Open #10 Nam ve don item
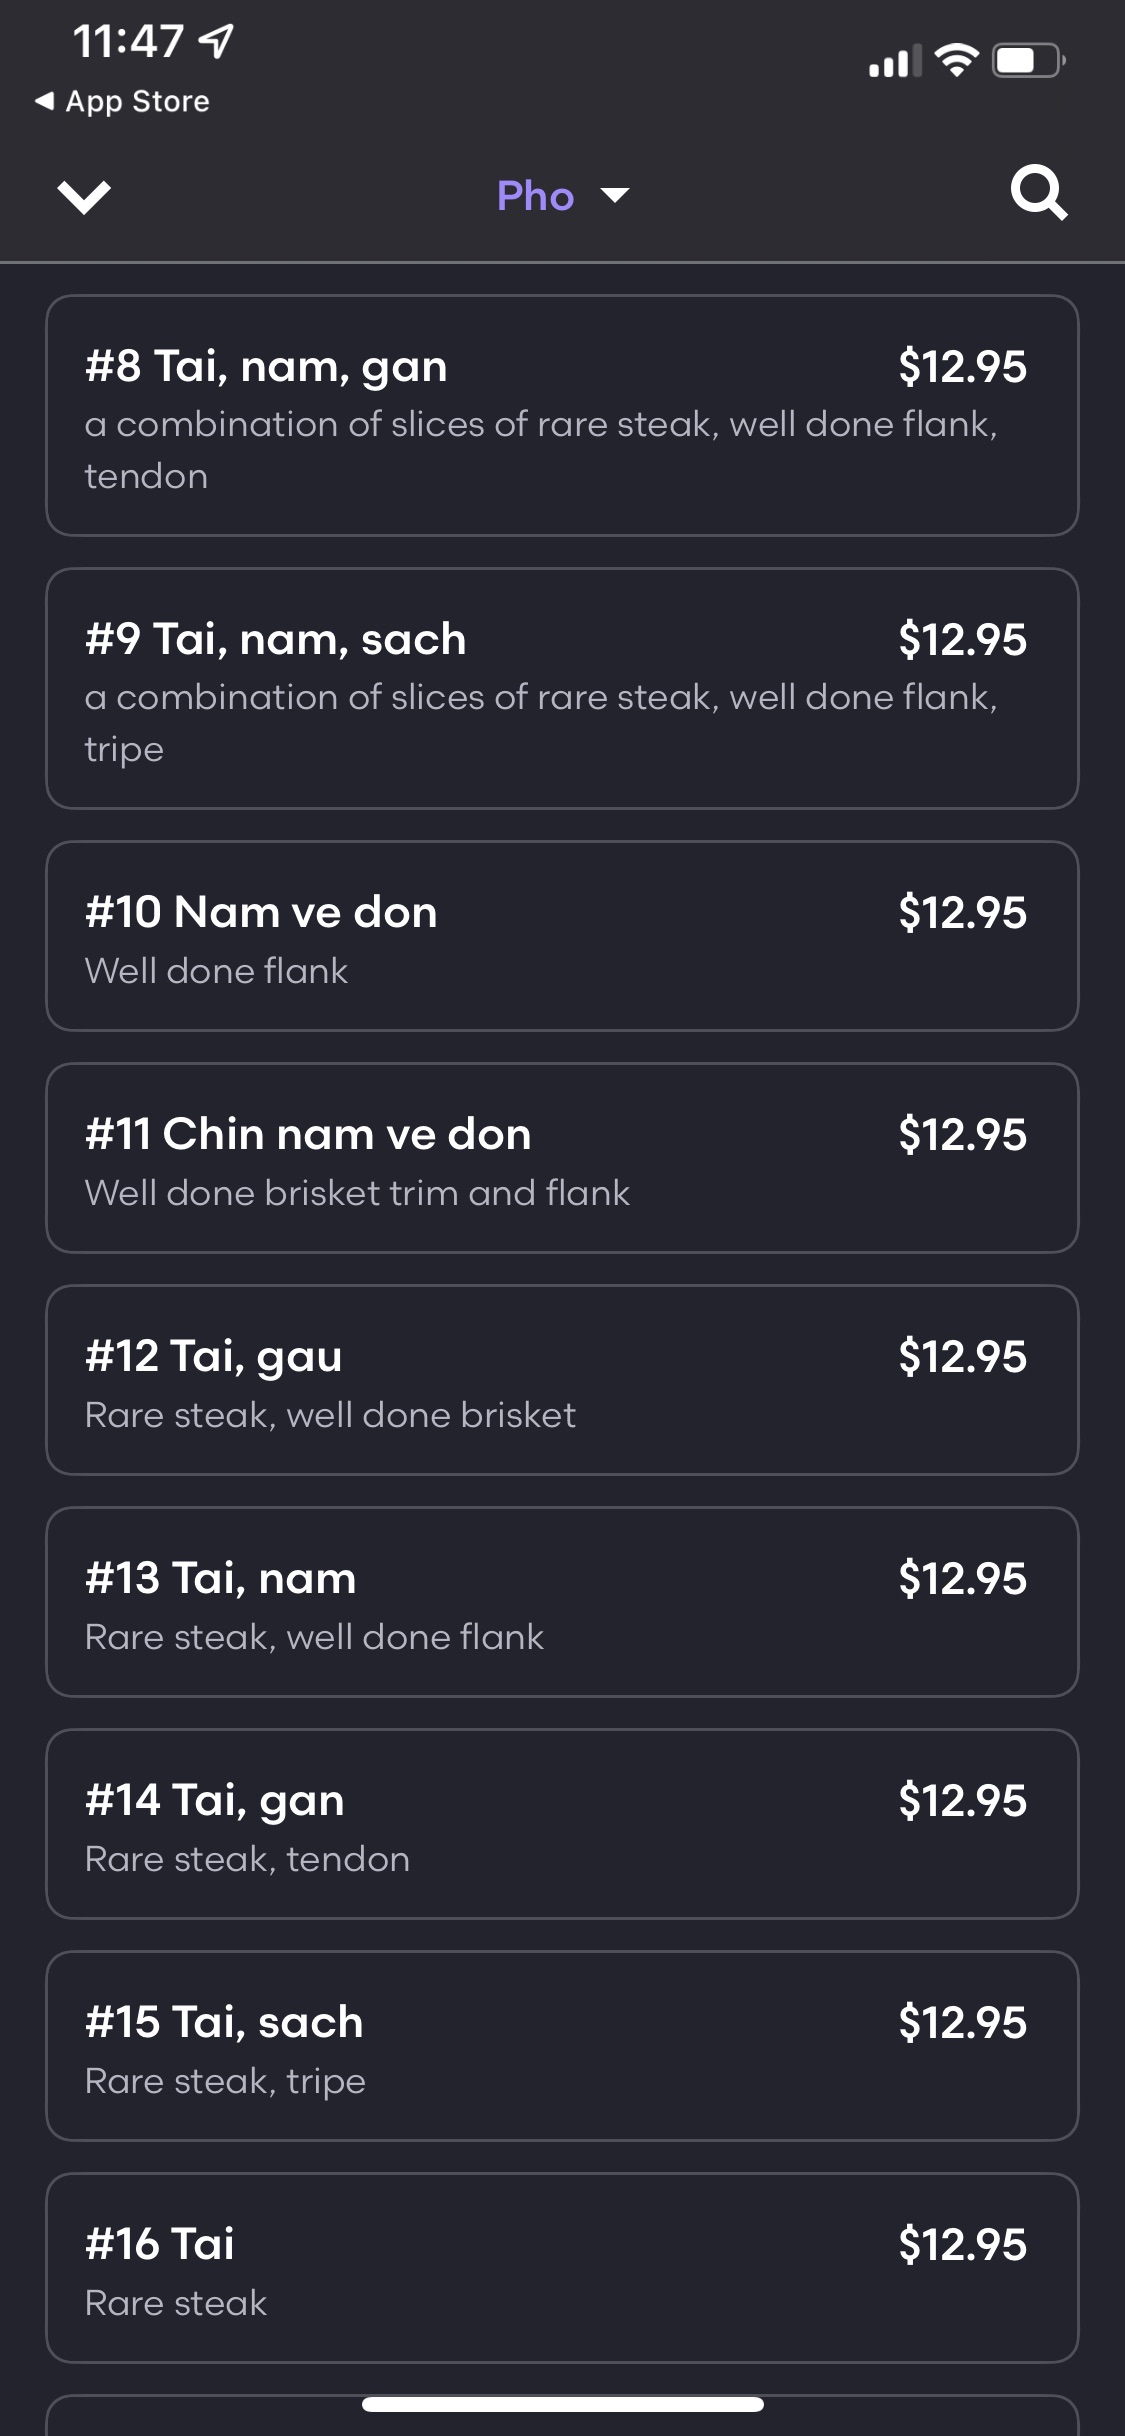Viewport: 1125px width, 2436px height. 562,936
